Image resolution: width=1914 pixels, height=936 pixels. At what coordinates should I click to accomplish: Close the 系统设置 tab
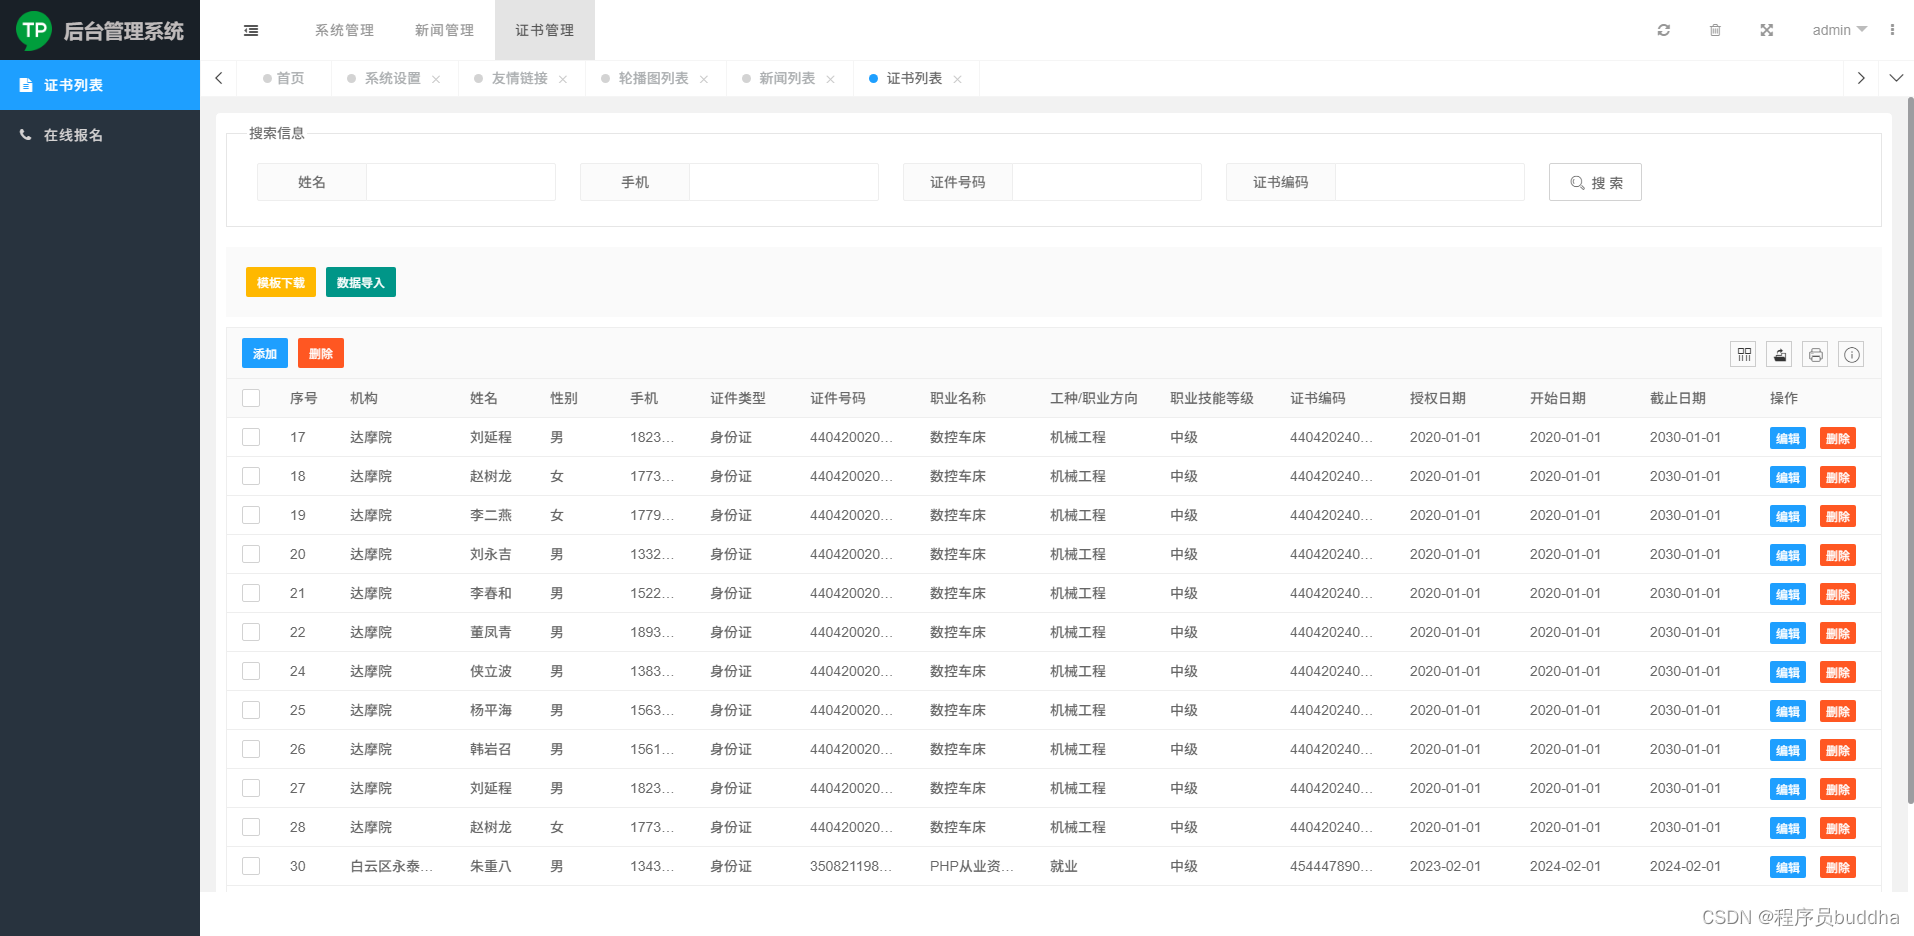(x=436, y=79)
